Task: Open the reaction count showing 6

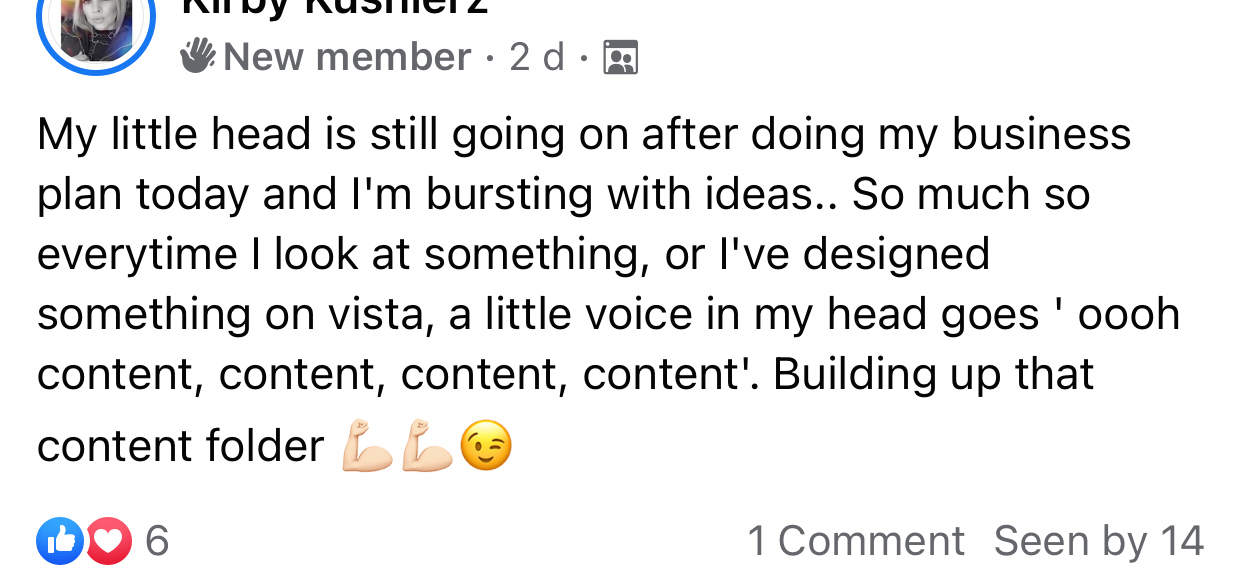Action: (157, 541)
